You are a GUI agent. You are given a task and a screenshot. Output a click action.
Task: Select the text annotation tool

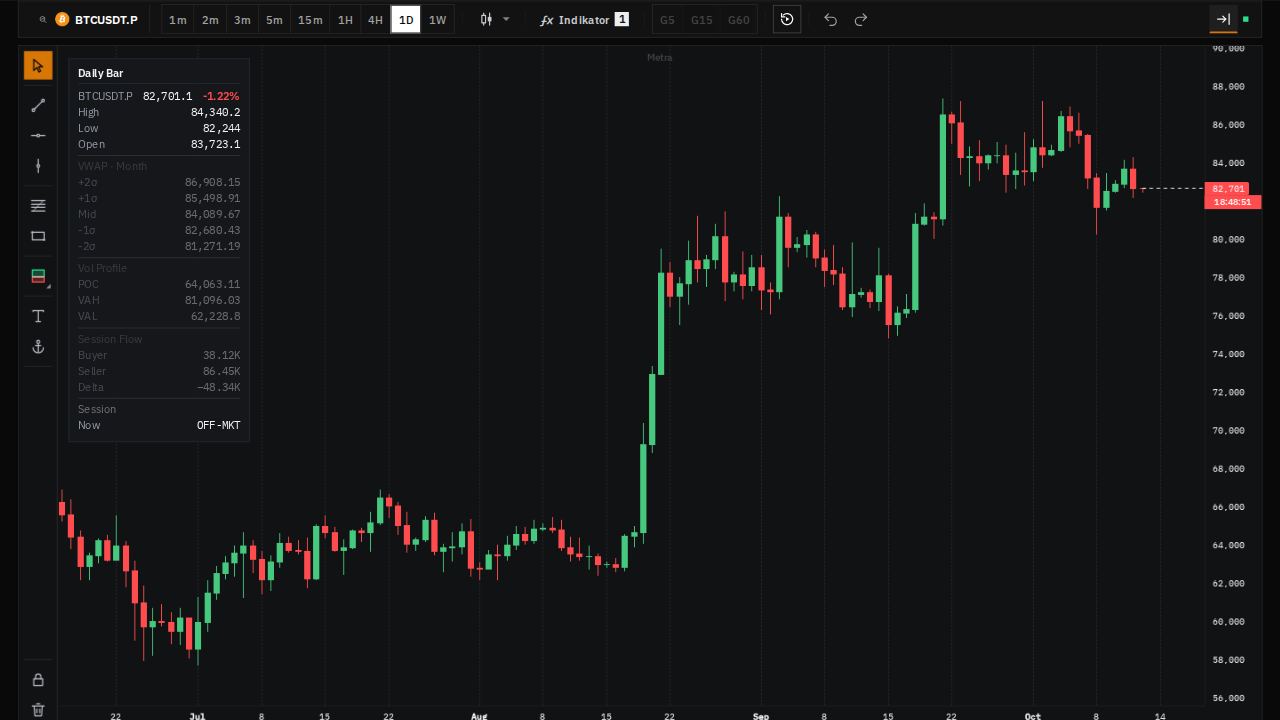point(38,316)
